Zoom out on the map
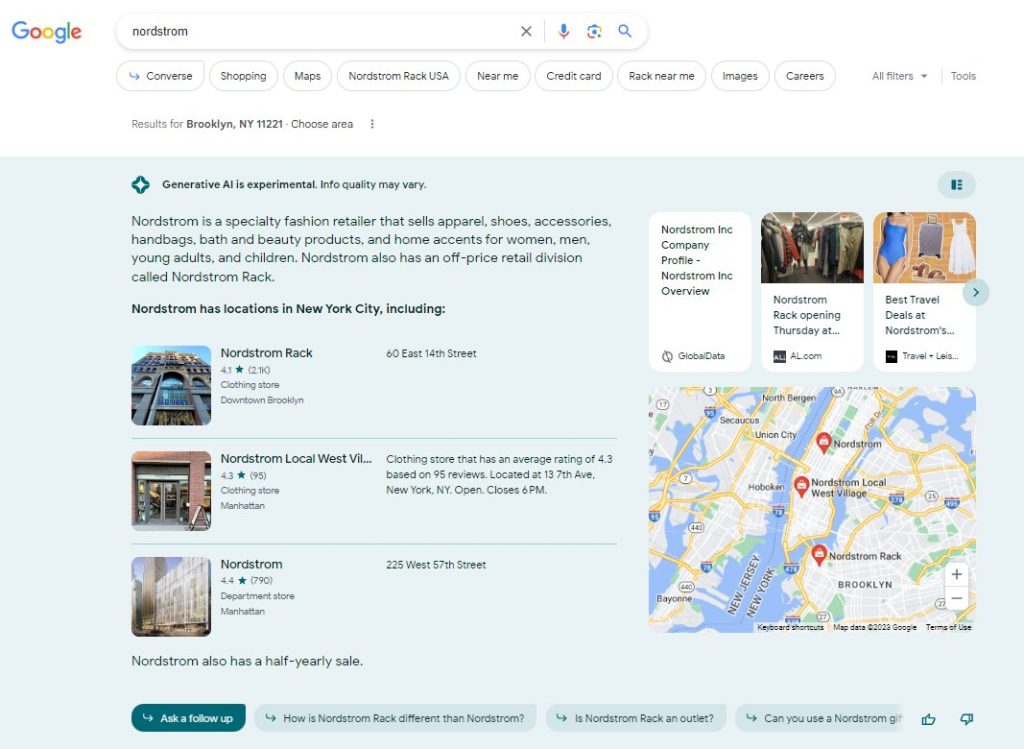 coord(957,599)
